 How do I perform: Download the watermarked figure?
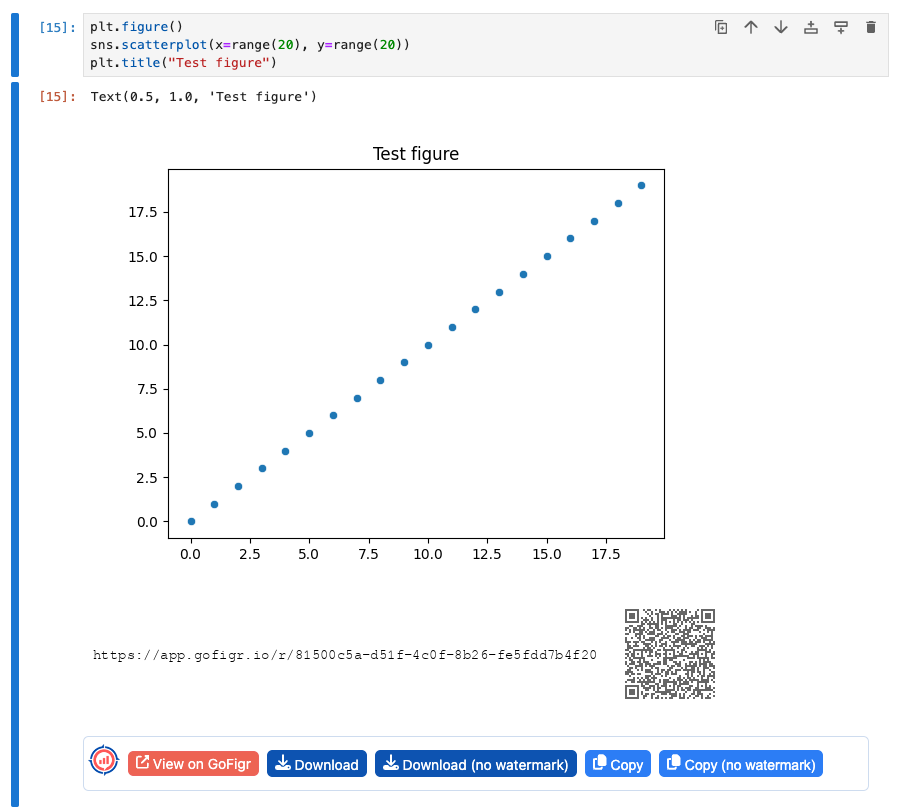317,763
